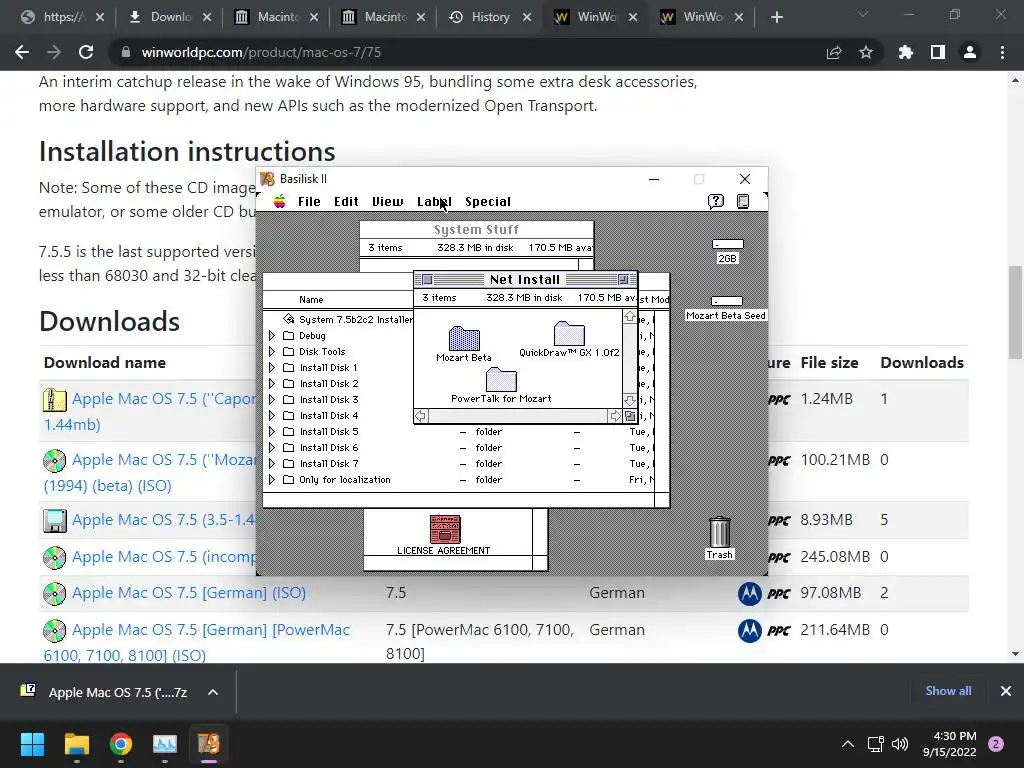Select the Trash icon on Mac desktop

tap(720, 532)
